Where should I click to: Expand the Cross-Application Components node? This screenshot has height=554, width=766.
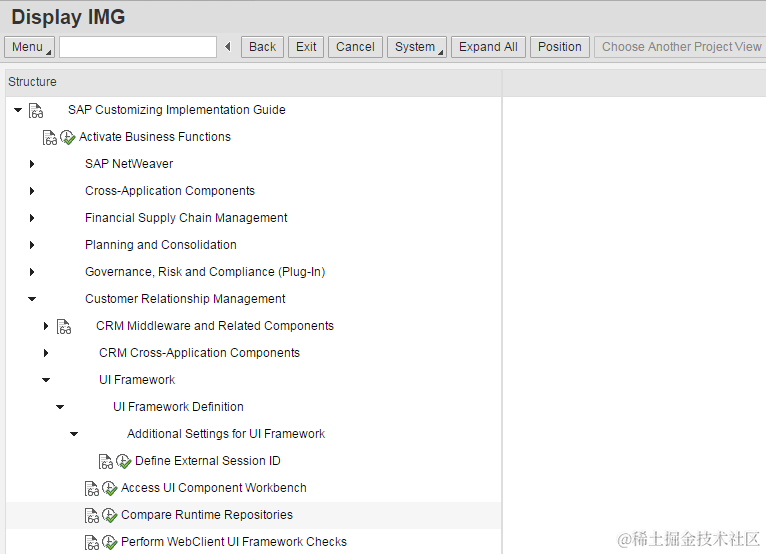[x=32, y=191]
